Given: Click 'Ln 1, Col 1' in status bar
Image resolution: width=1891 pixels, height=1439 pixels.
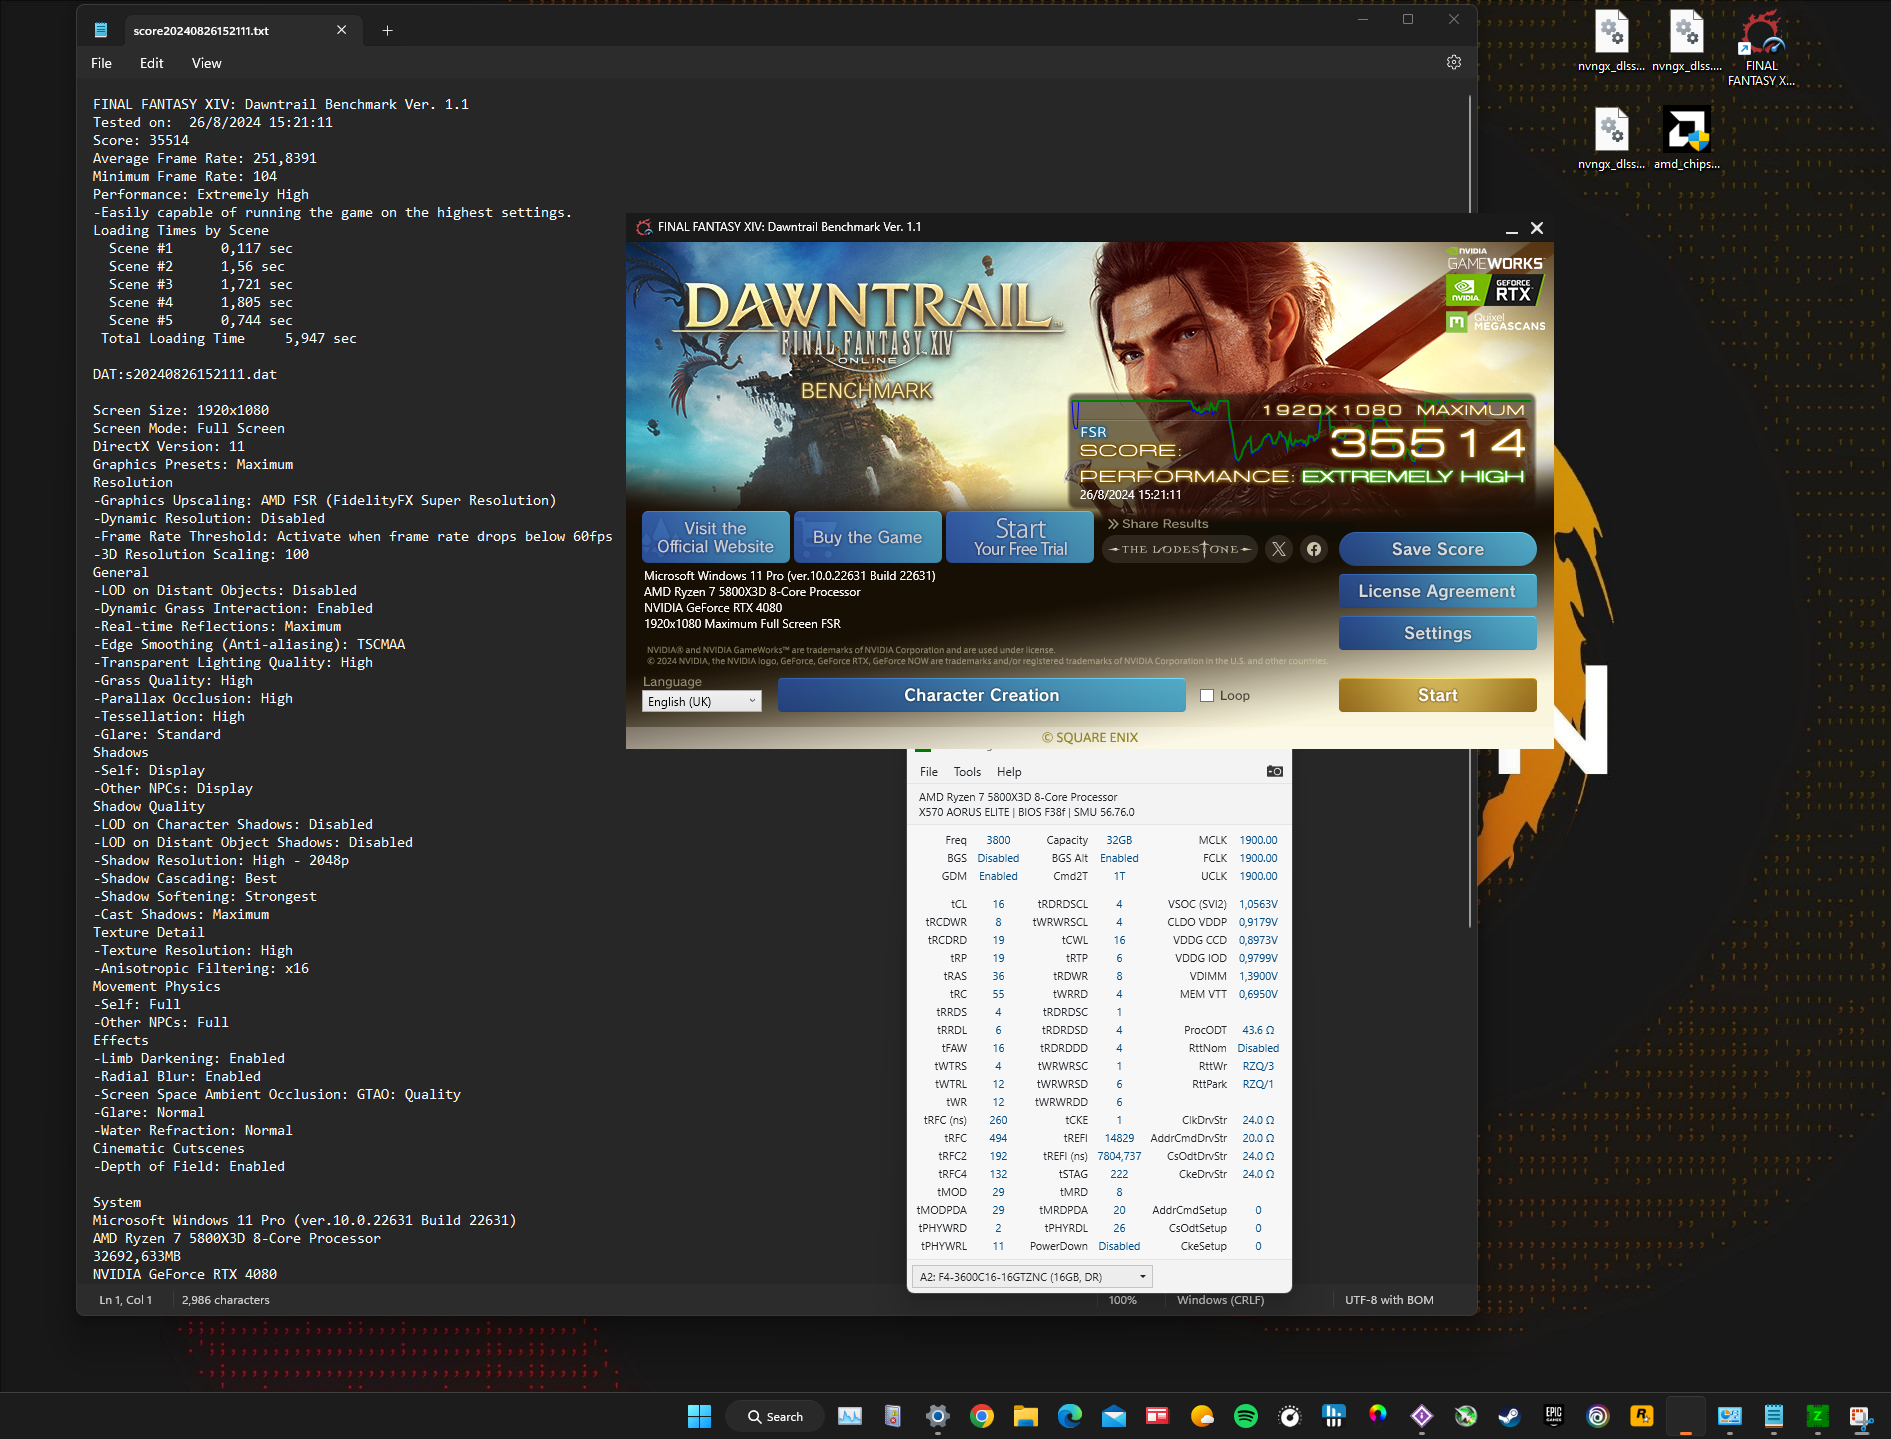Looking at the screenshot, I should pos(125,1300).
